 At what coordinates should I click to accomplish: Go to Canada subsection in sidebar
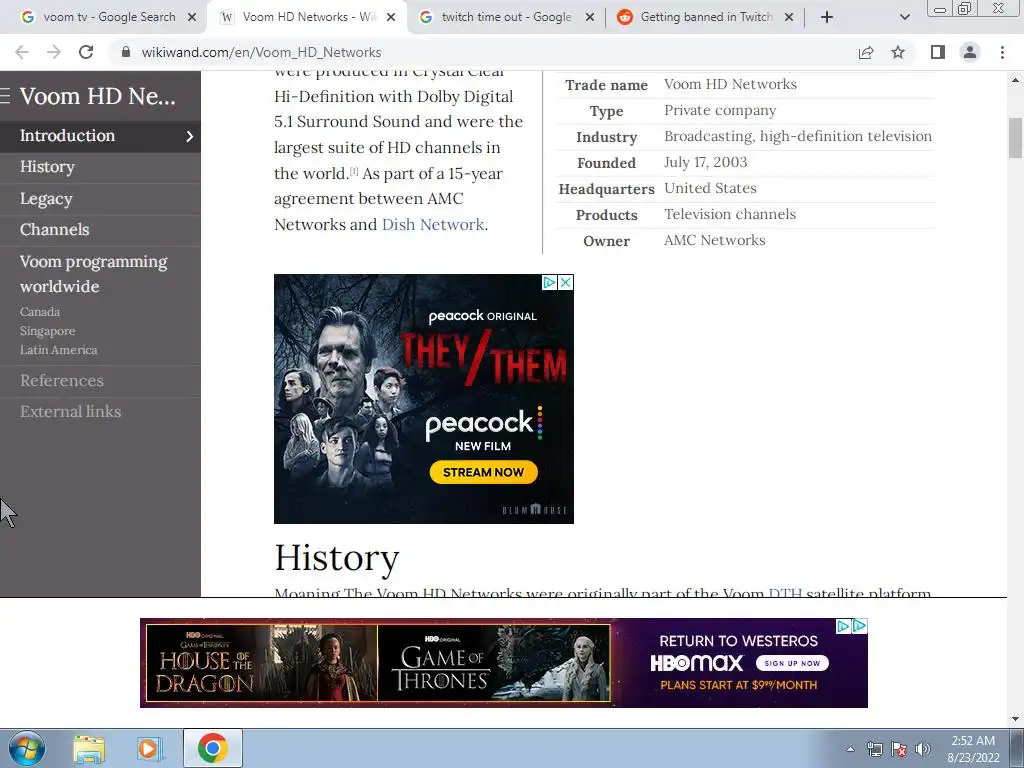(x=40, y=312)
